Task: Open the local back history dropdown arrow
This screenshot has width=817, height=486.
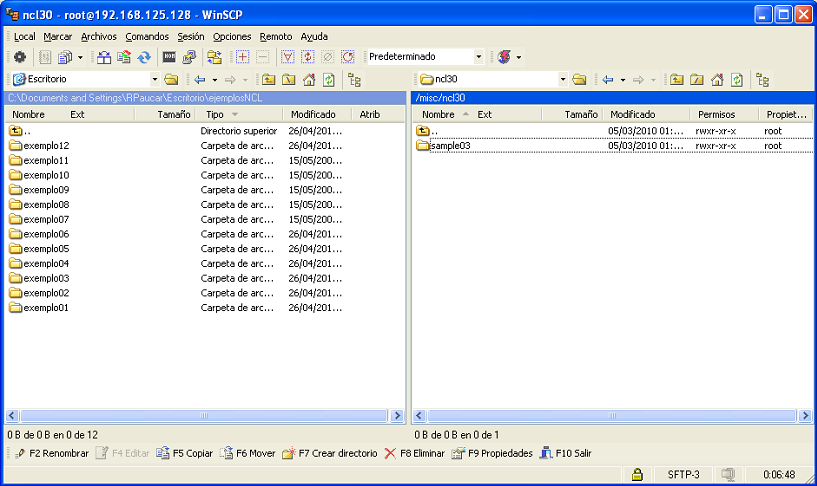Action: click(x=214, y=80)
